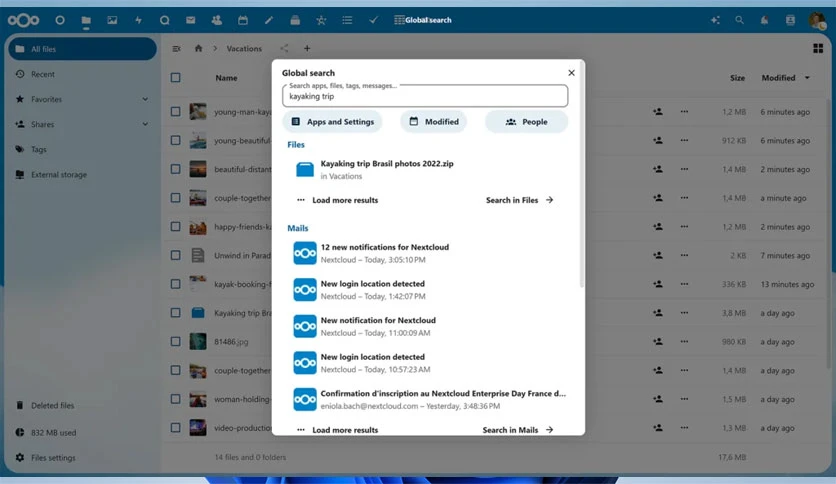Open the Contacts app icon
This screenshot has width=836, height=484.
point(216,20)
